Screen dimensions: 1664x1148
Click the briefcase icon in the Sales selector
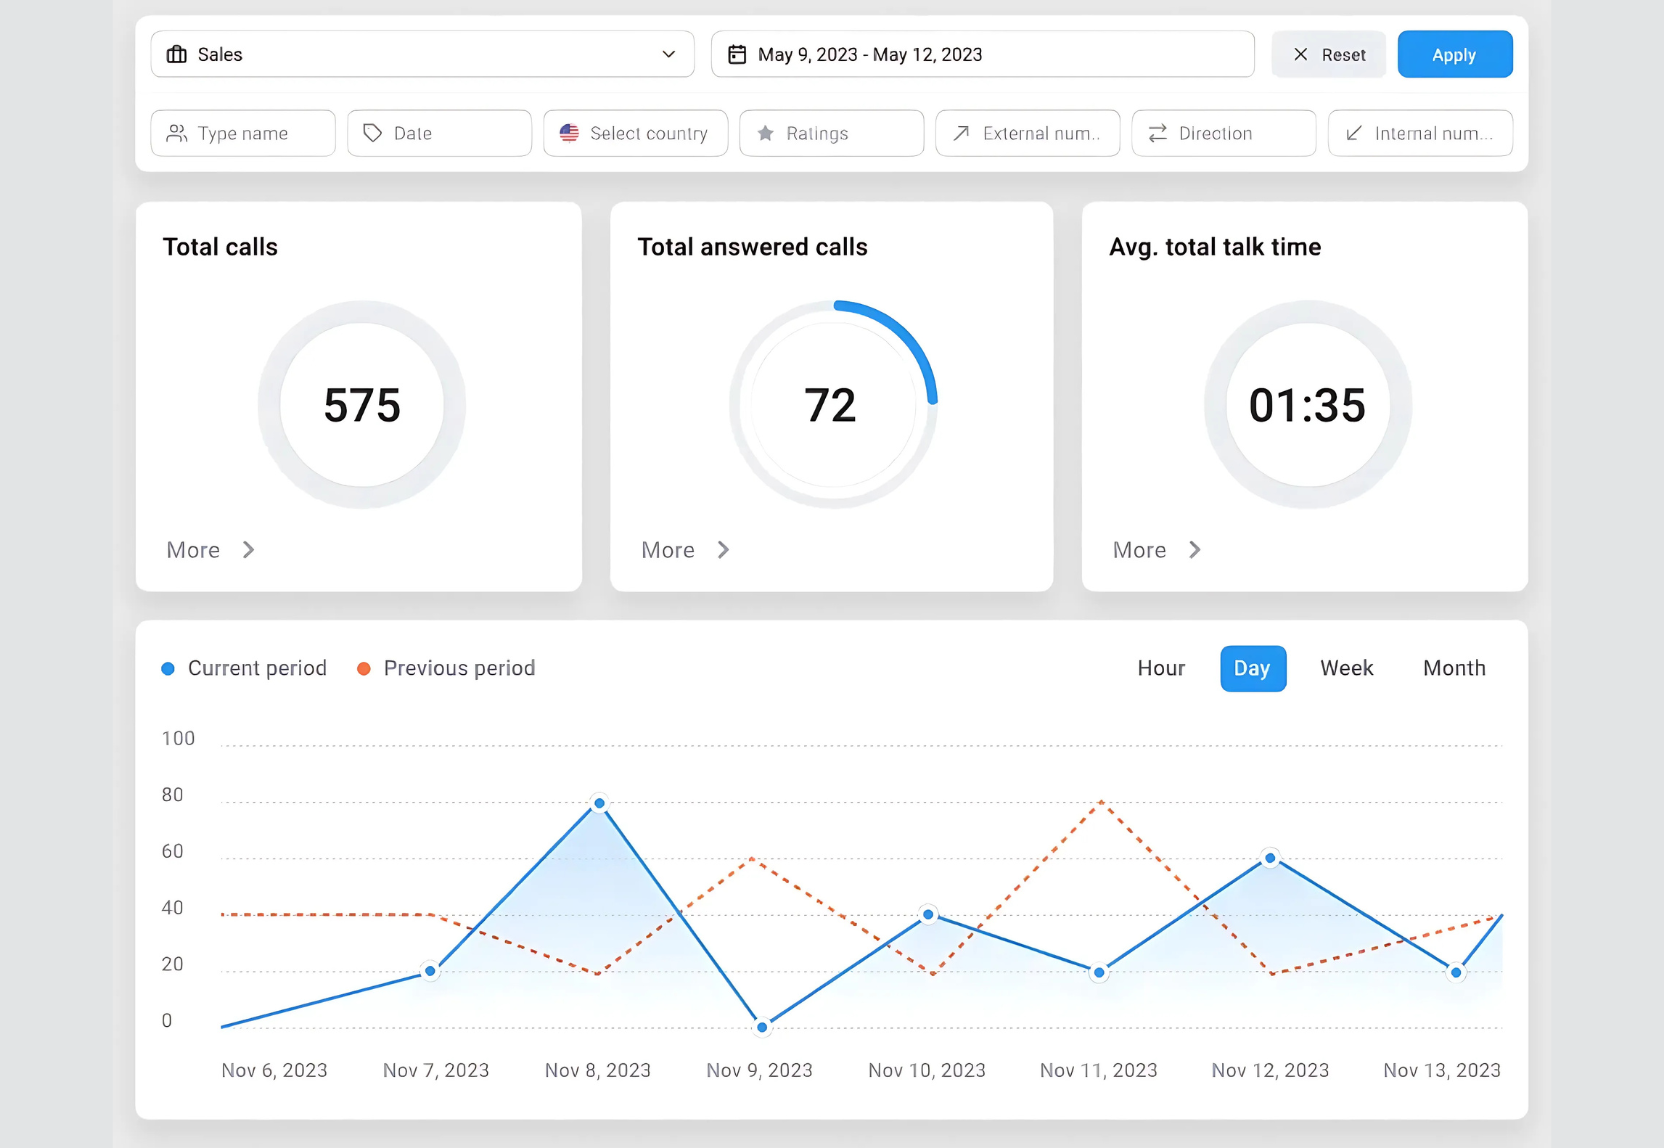(177, 54)
